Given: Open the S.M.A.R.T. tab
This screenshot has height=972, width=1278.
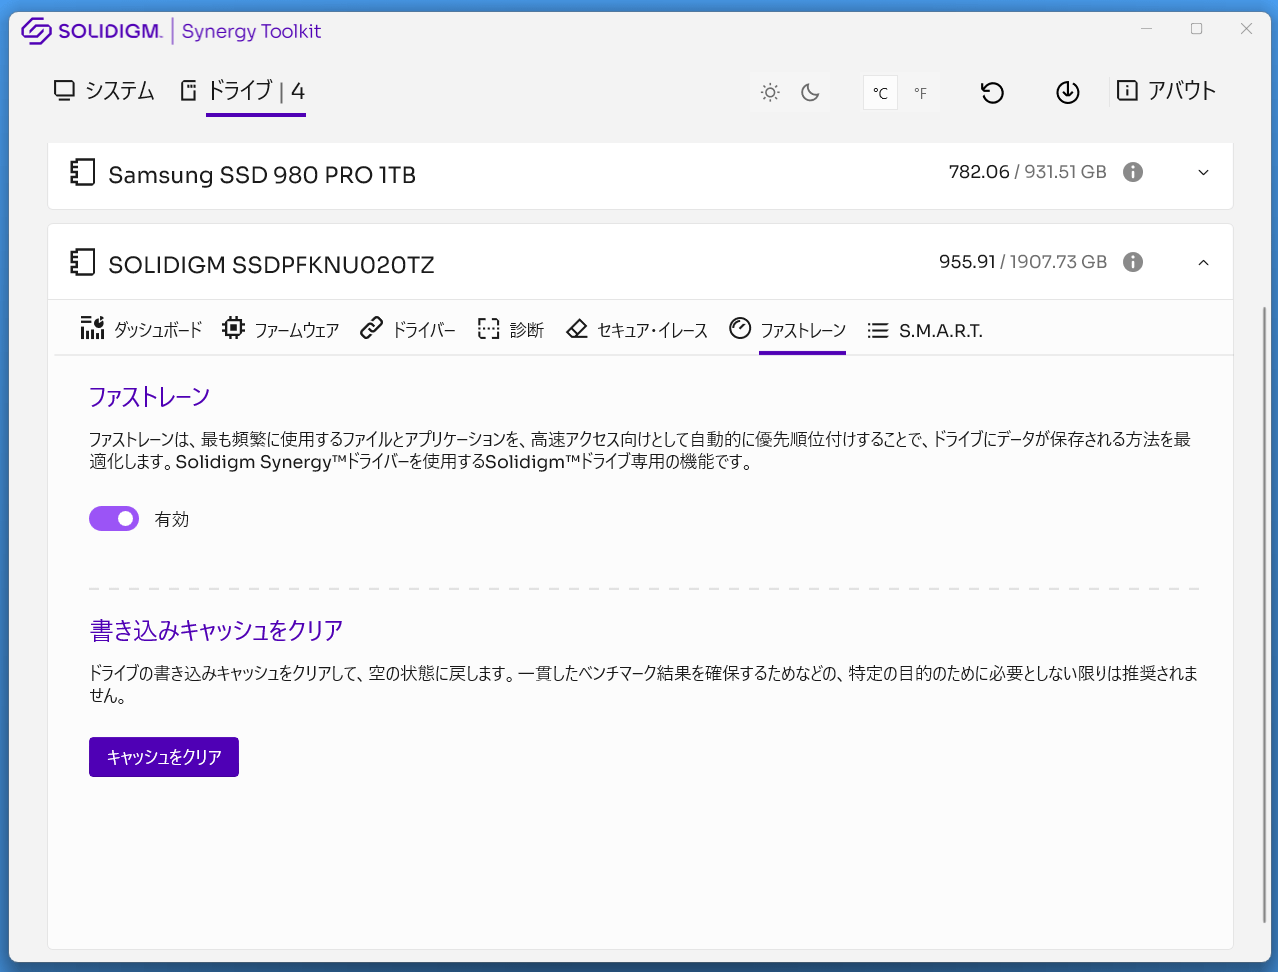Looking at the screenshot, I should tap(925, 330).
